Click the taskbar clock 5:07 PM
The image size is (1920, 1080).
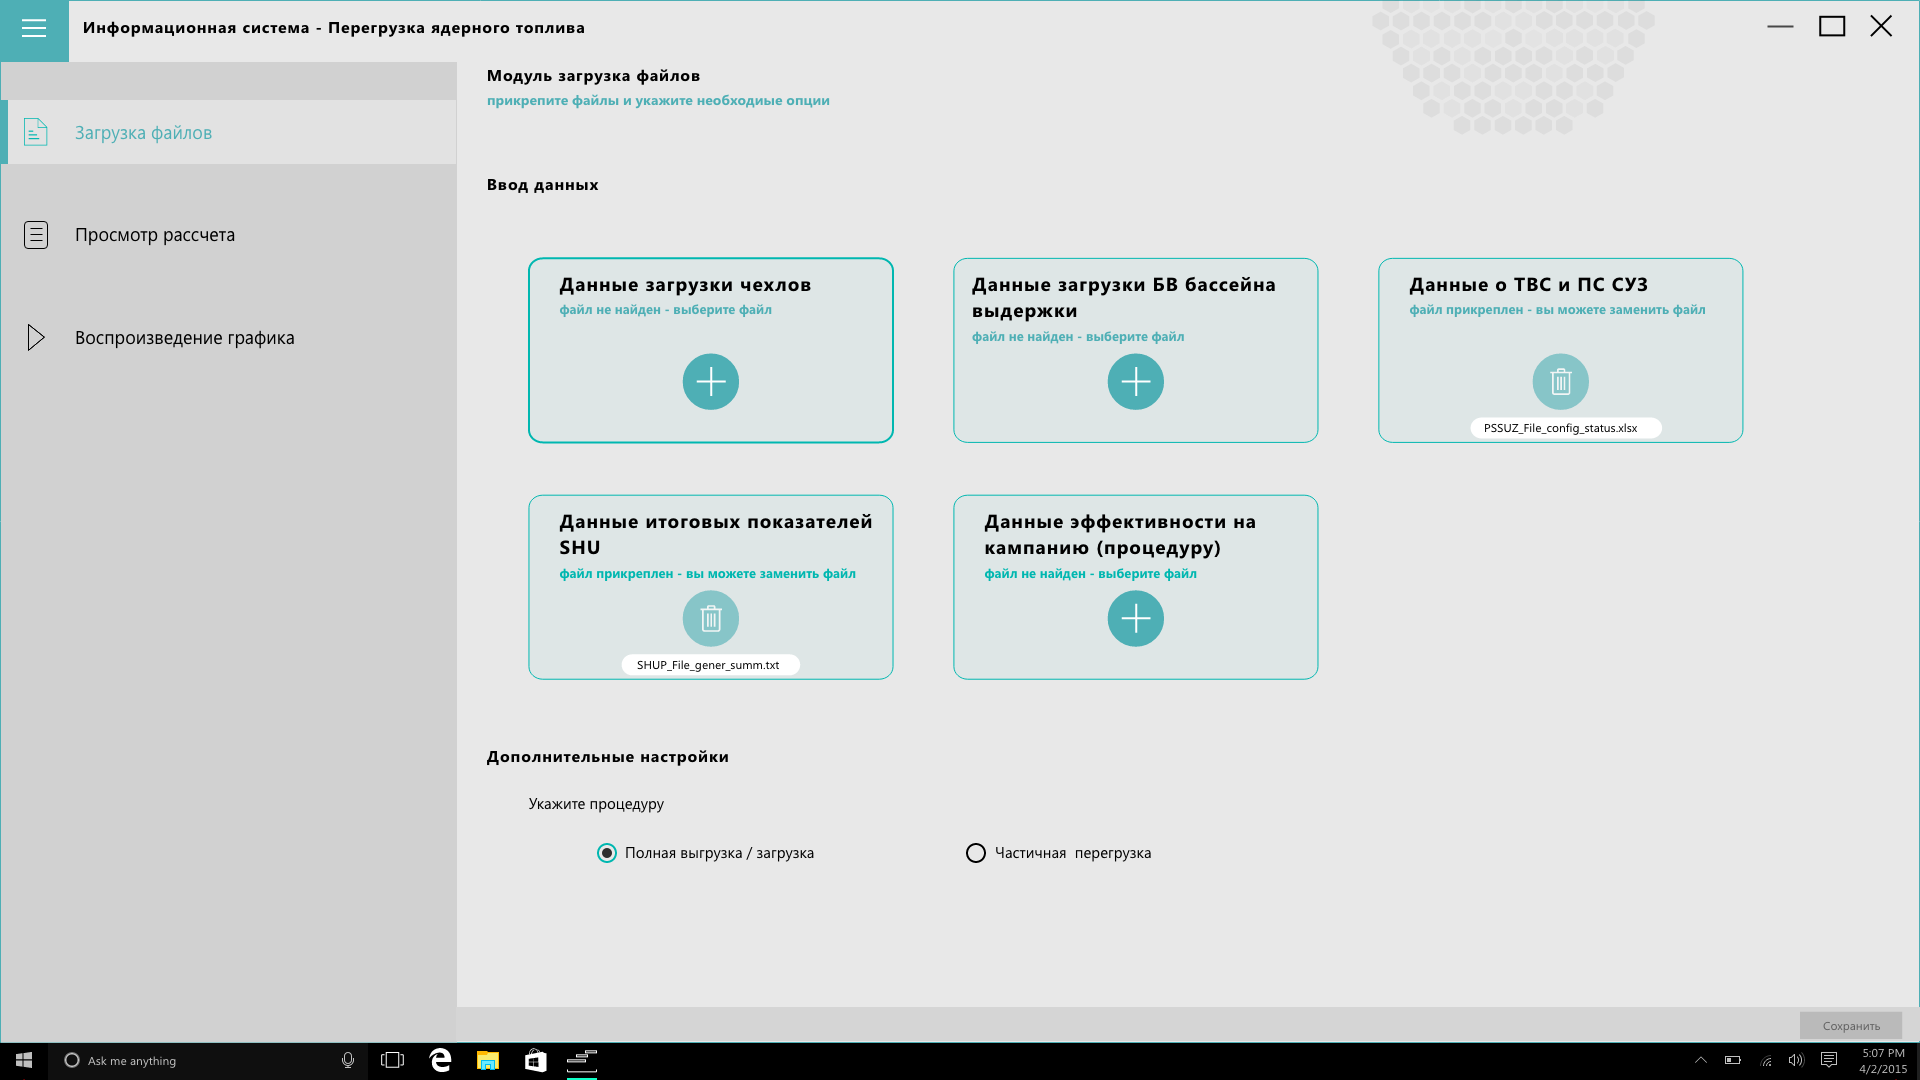point(1882,1061)
